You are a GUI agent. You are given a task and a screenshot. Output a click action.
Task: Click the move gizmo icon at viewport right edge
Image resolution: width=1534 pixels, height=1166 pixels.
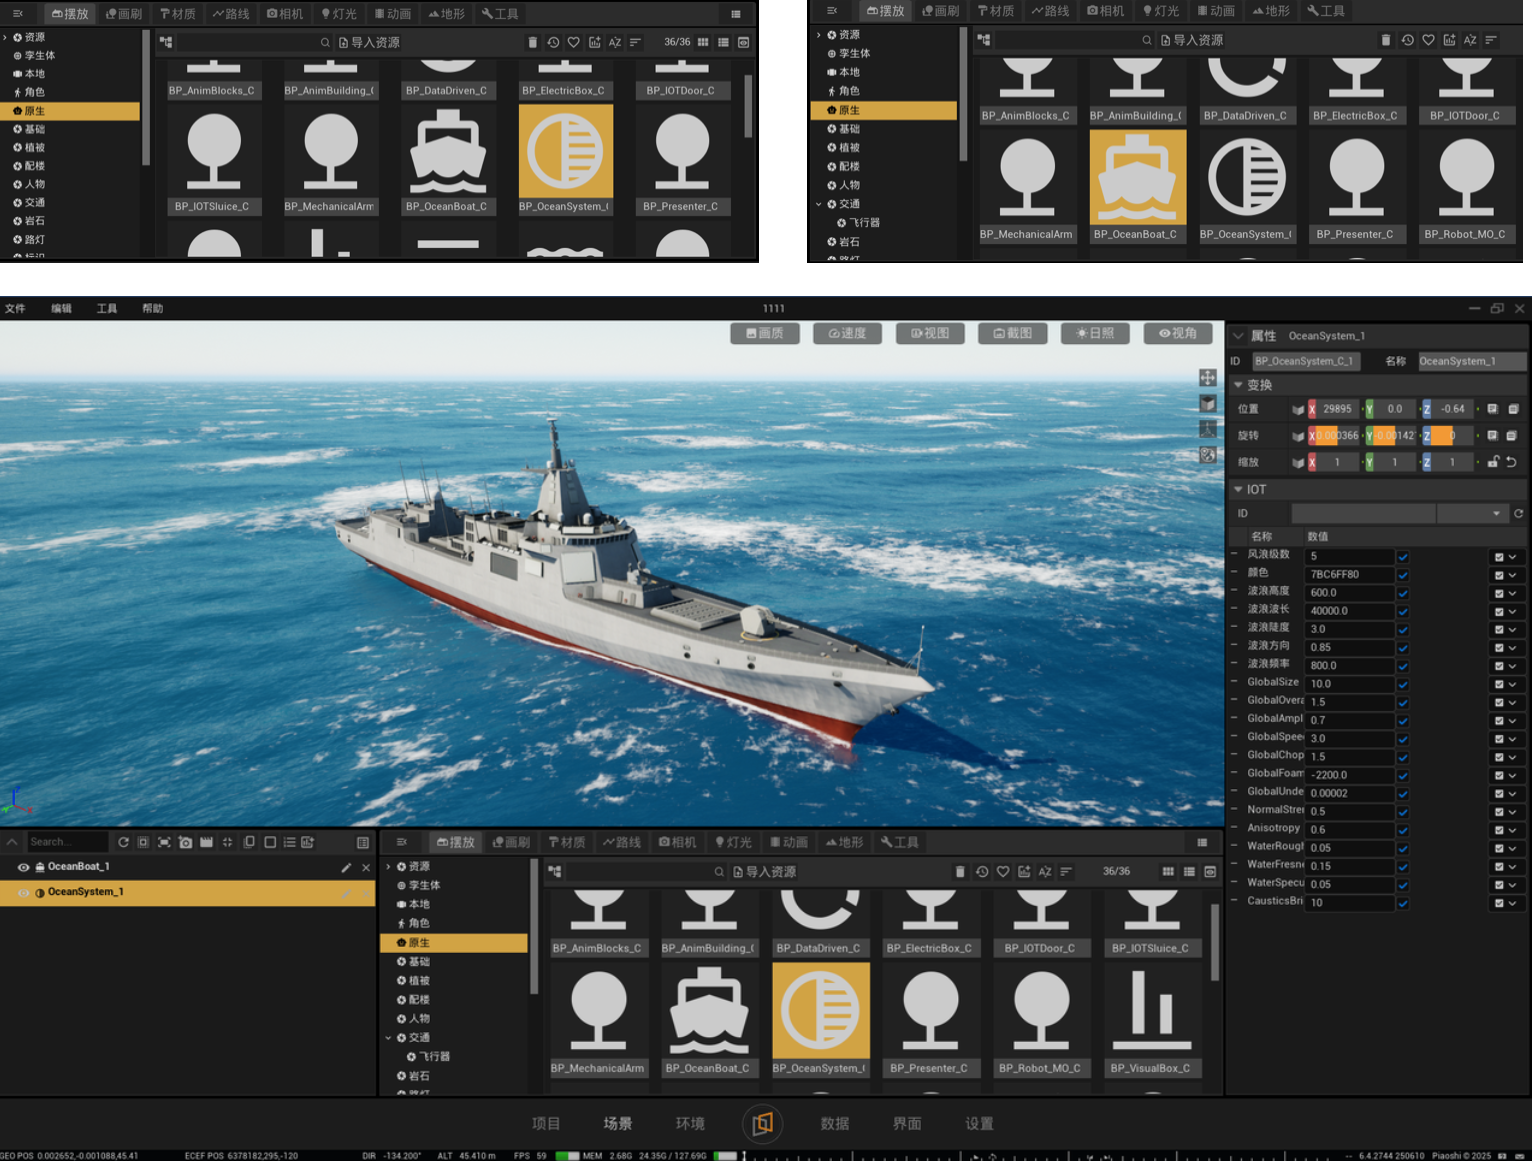(x=1208, y=377)
